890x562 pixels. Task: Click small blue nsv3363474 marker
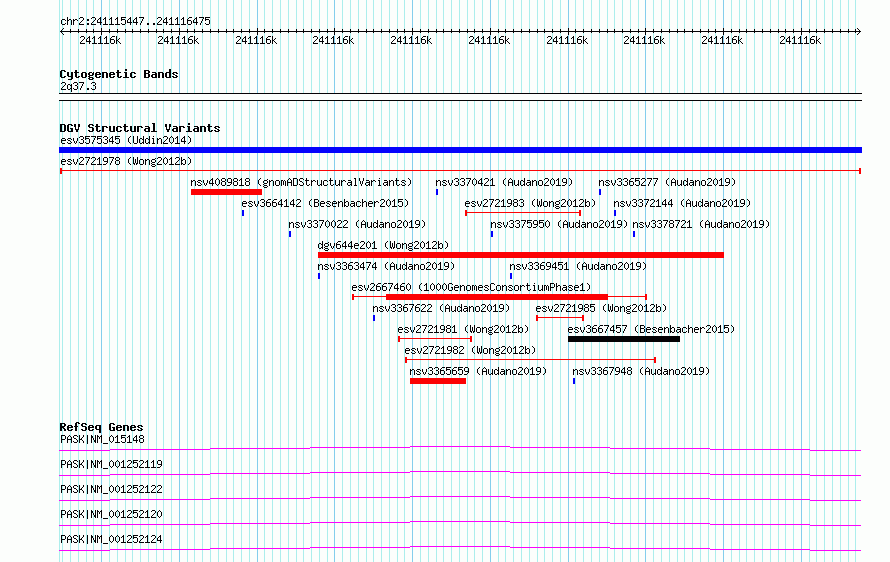click(319, 276)
